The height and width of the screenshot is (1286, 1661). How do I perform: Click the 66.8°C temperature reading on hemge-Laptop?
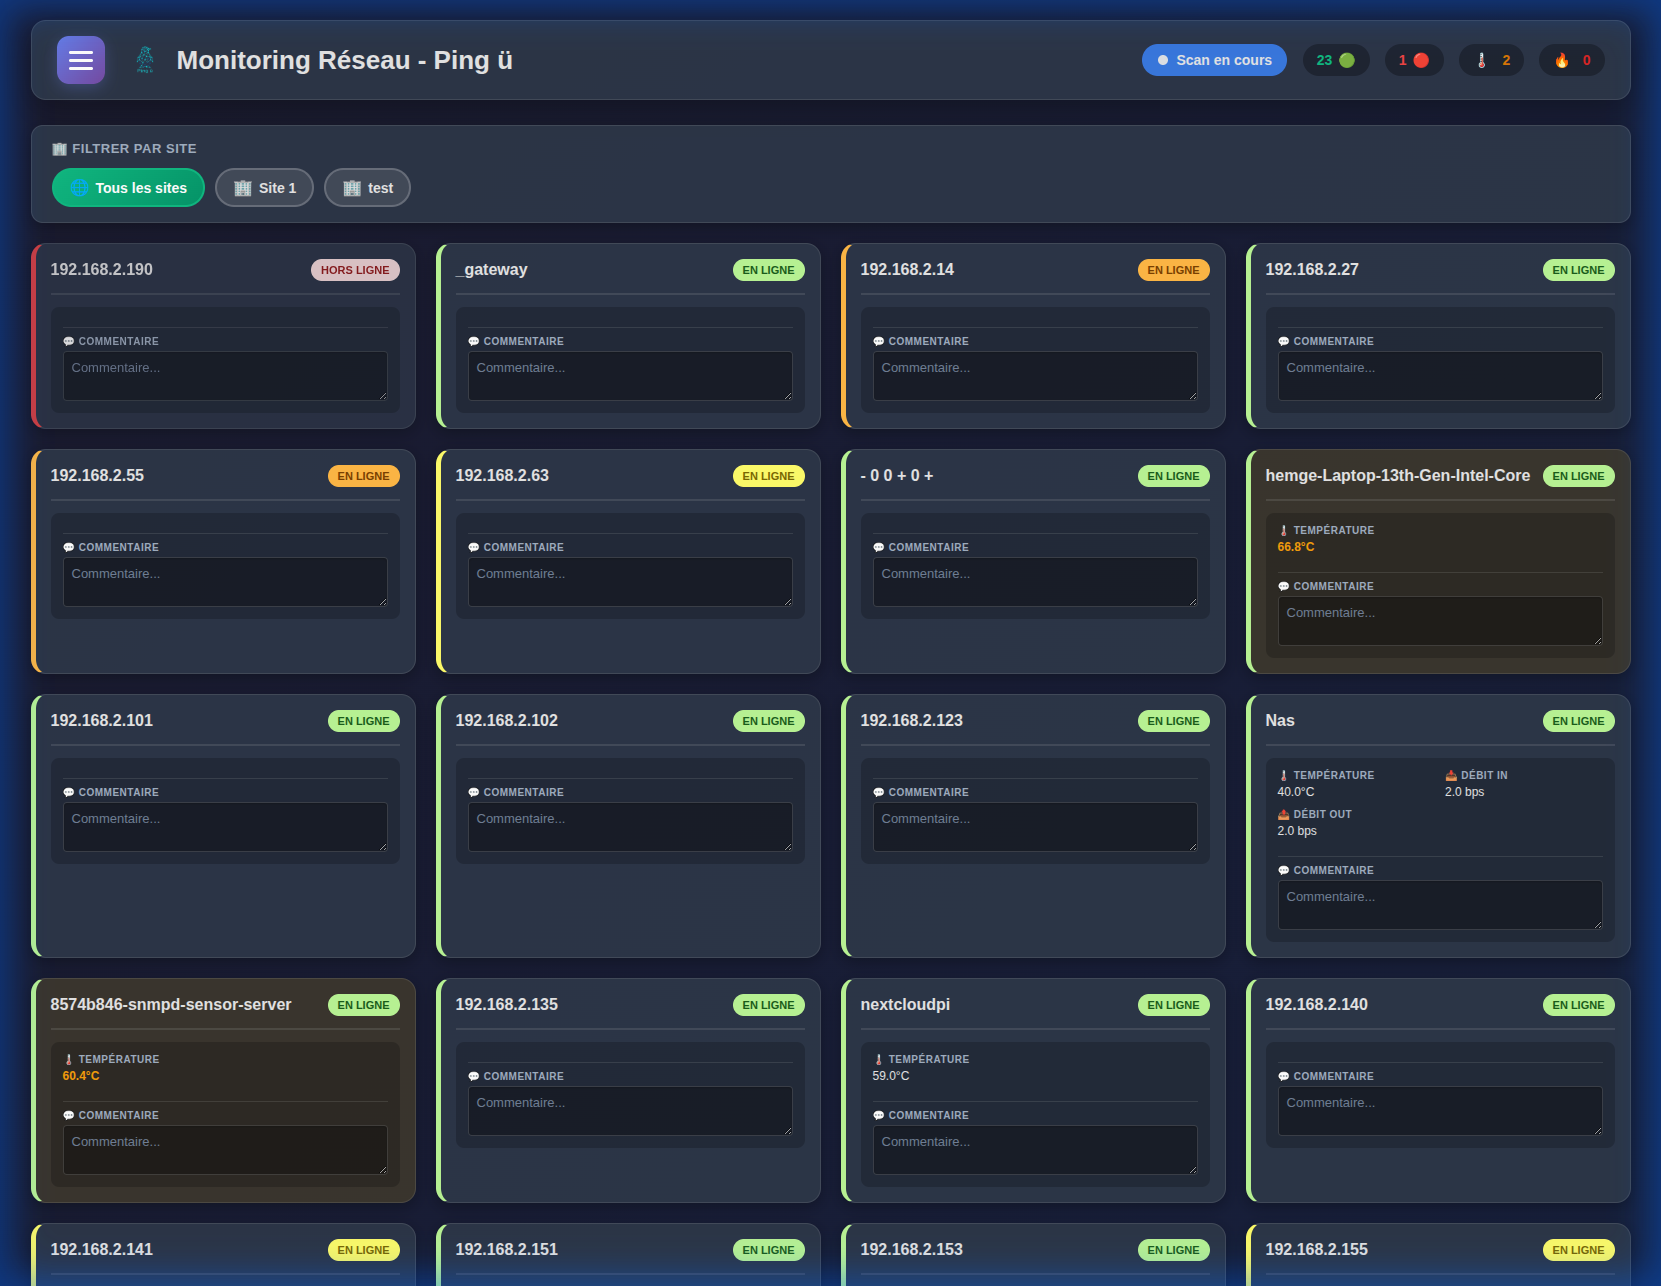pos(1295,547)
